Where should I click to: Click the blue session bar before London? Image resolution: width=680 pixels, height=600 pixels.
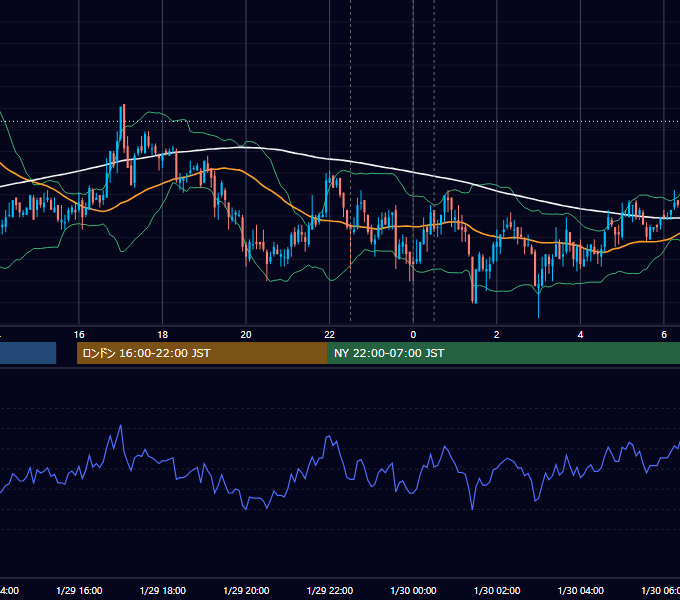[x=28, y=353]
